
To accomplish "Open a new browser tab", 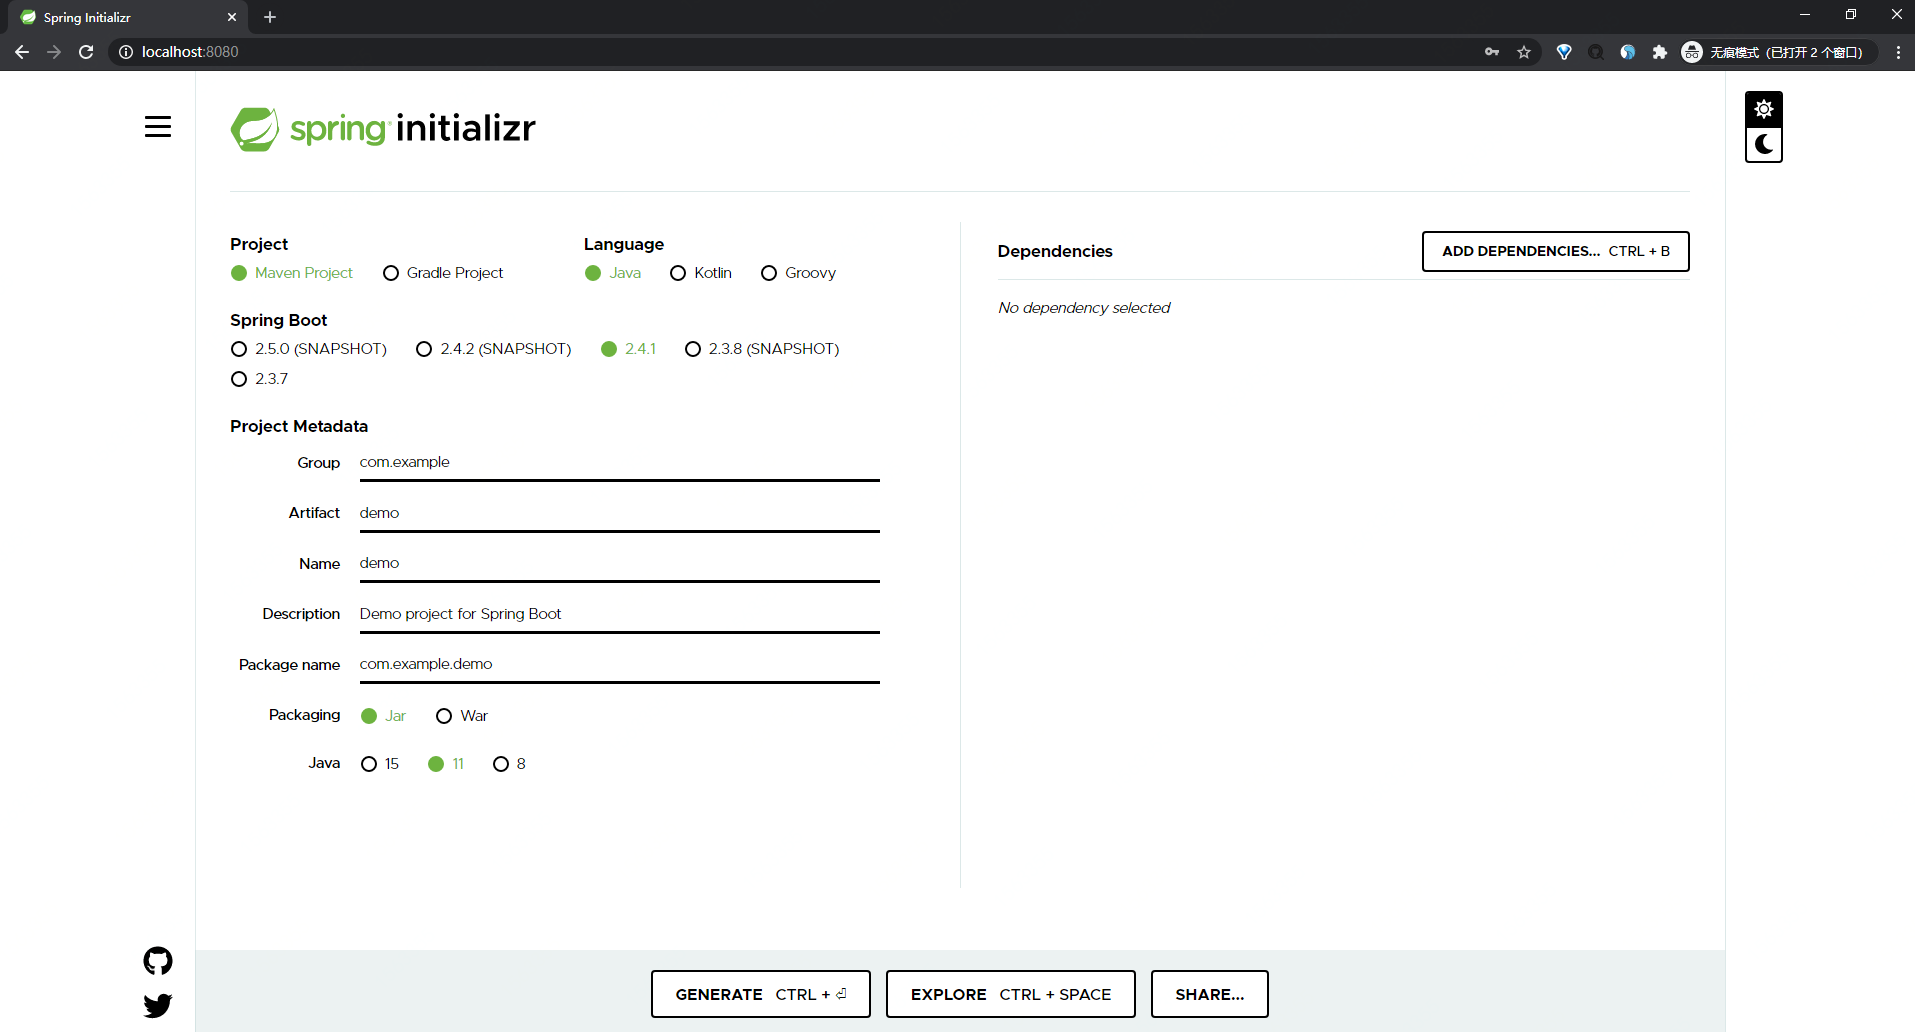I will click(x=270, y=17).
